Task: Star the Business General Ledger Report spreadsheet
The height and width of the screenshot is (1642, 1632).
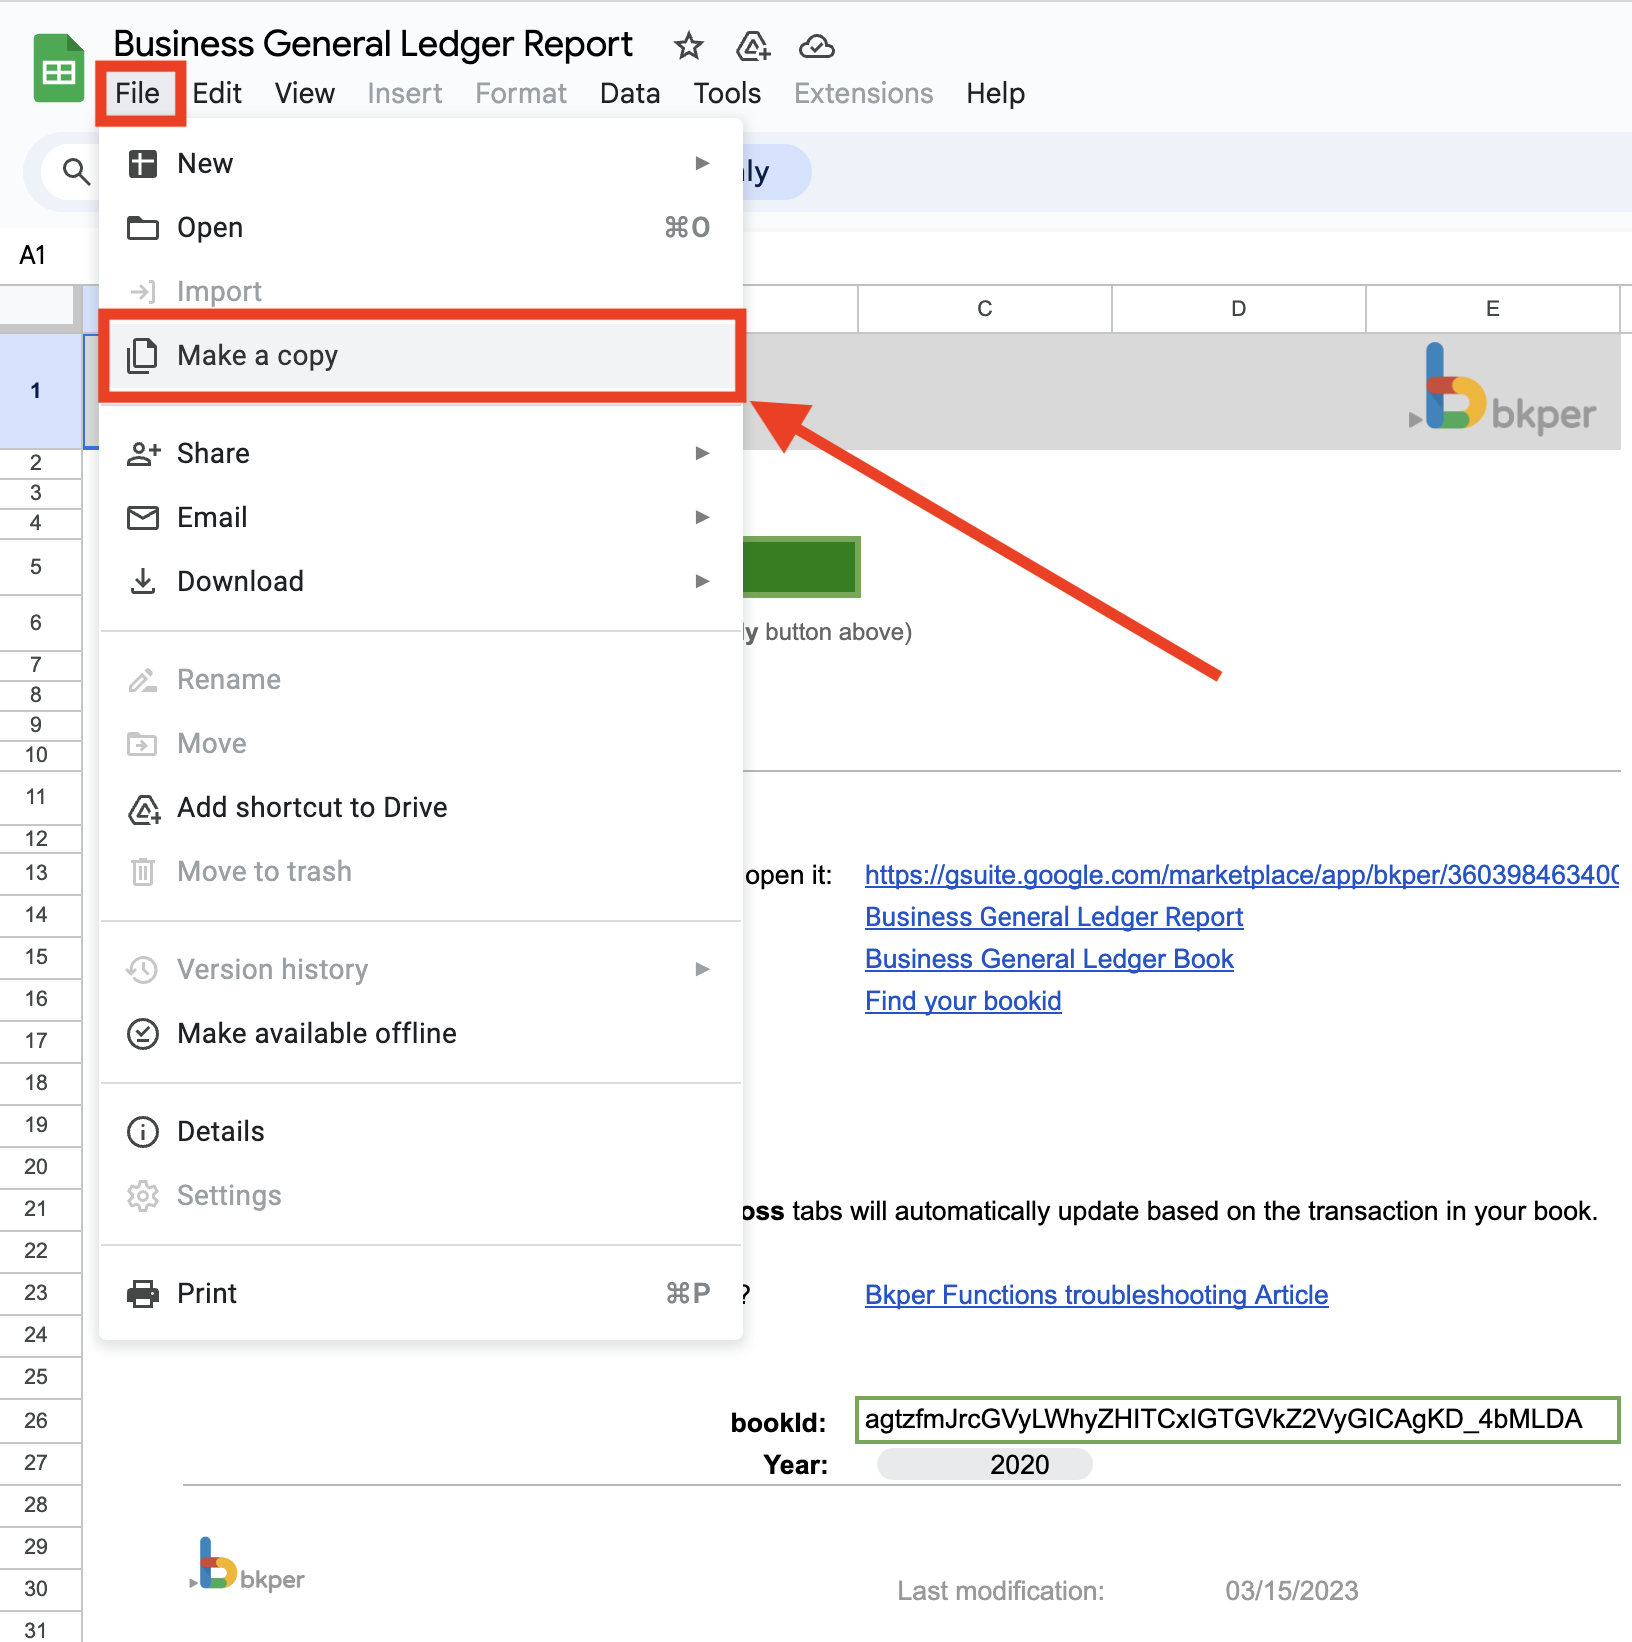Action: [x=688, y=46]
